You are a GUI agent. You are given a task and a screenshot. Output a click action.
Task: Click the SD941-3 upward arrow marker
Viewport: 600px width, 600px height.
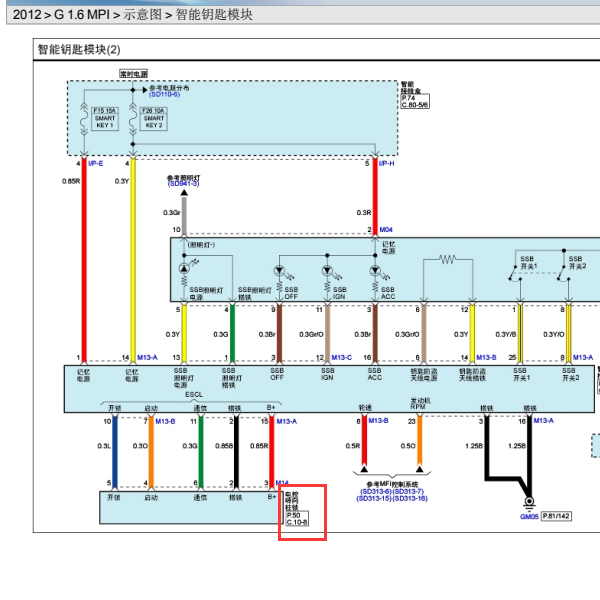pyautogui.click(x=184, y=192)
